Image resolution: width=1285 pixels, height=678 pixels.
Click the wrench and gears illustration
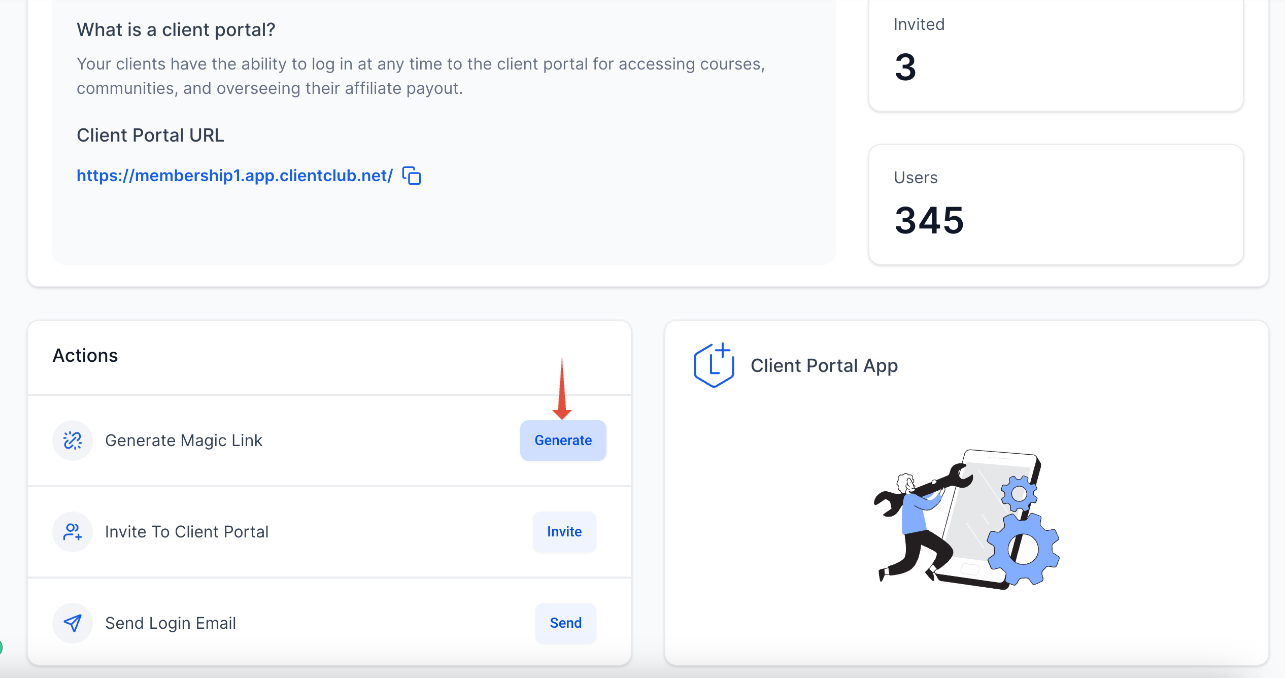click(966, 519)
